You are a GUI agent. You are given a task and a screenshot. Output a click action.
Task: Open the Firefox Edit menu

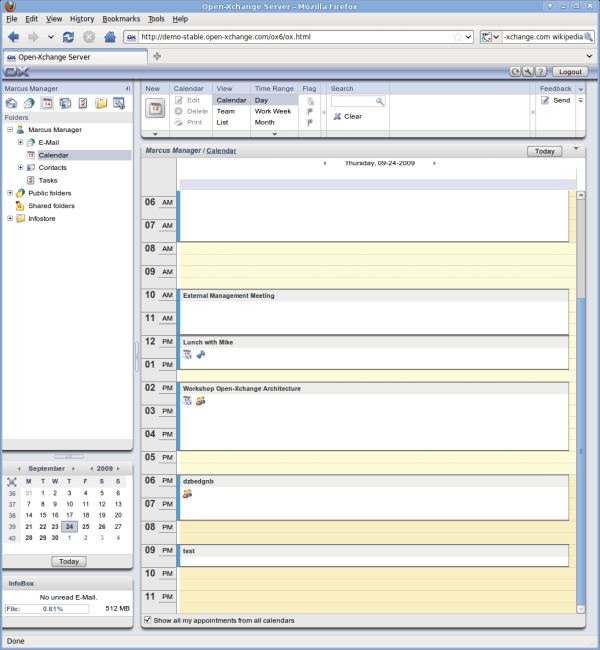(32, 19)
